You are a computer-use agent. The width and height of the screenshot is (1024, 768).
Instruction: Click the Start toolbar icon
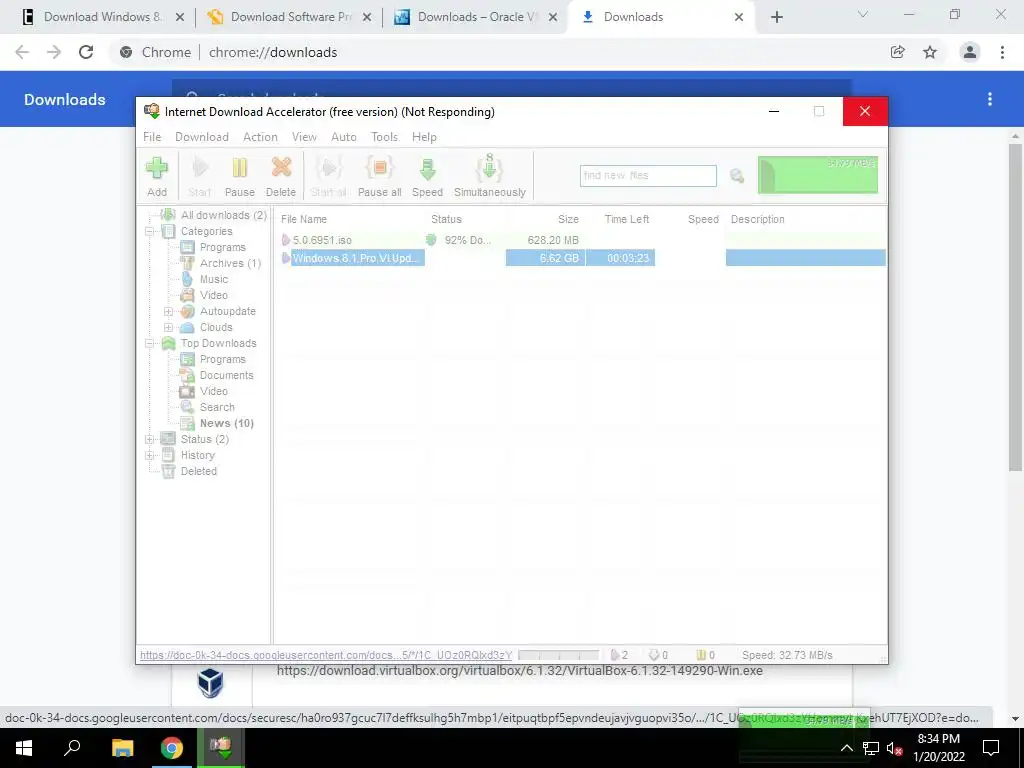click(200, 176)
